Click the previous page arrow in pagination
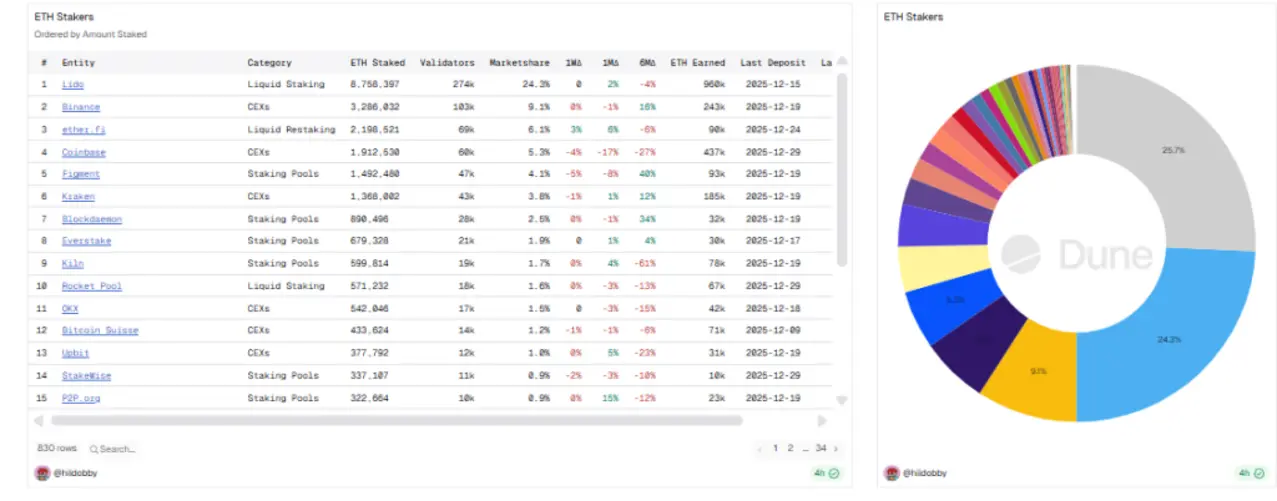Image resolution: width=1277 pixels, height=501 pixels. (760, 449)
